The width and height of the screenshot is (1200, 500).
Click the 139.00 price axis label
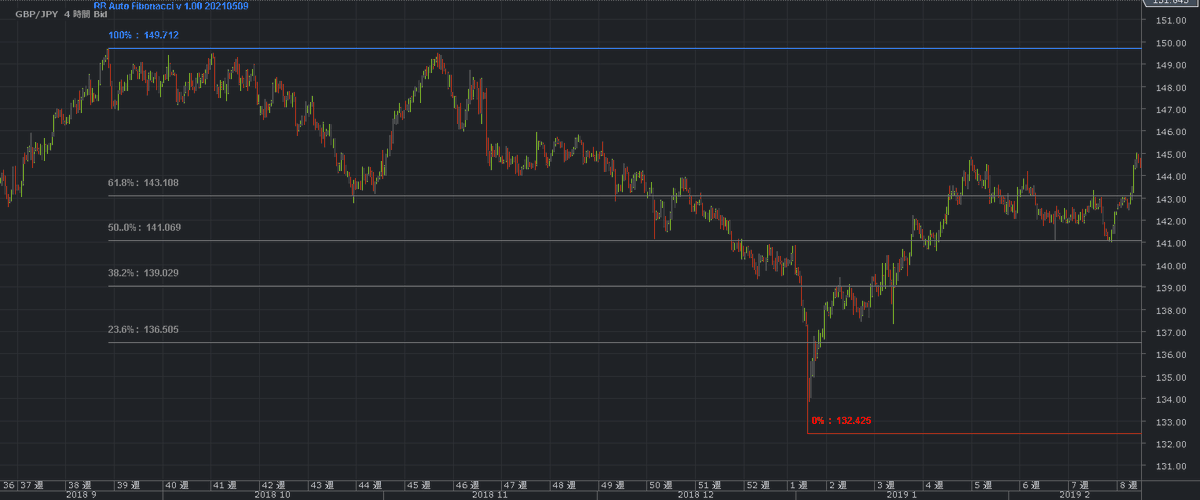1169,288
